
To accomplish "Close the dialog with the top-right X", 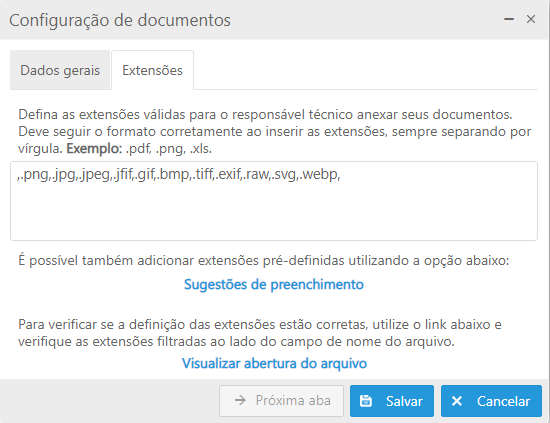I will click(531, 19).
